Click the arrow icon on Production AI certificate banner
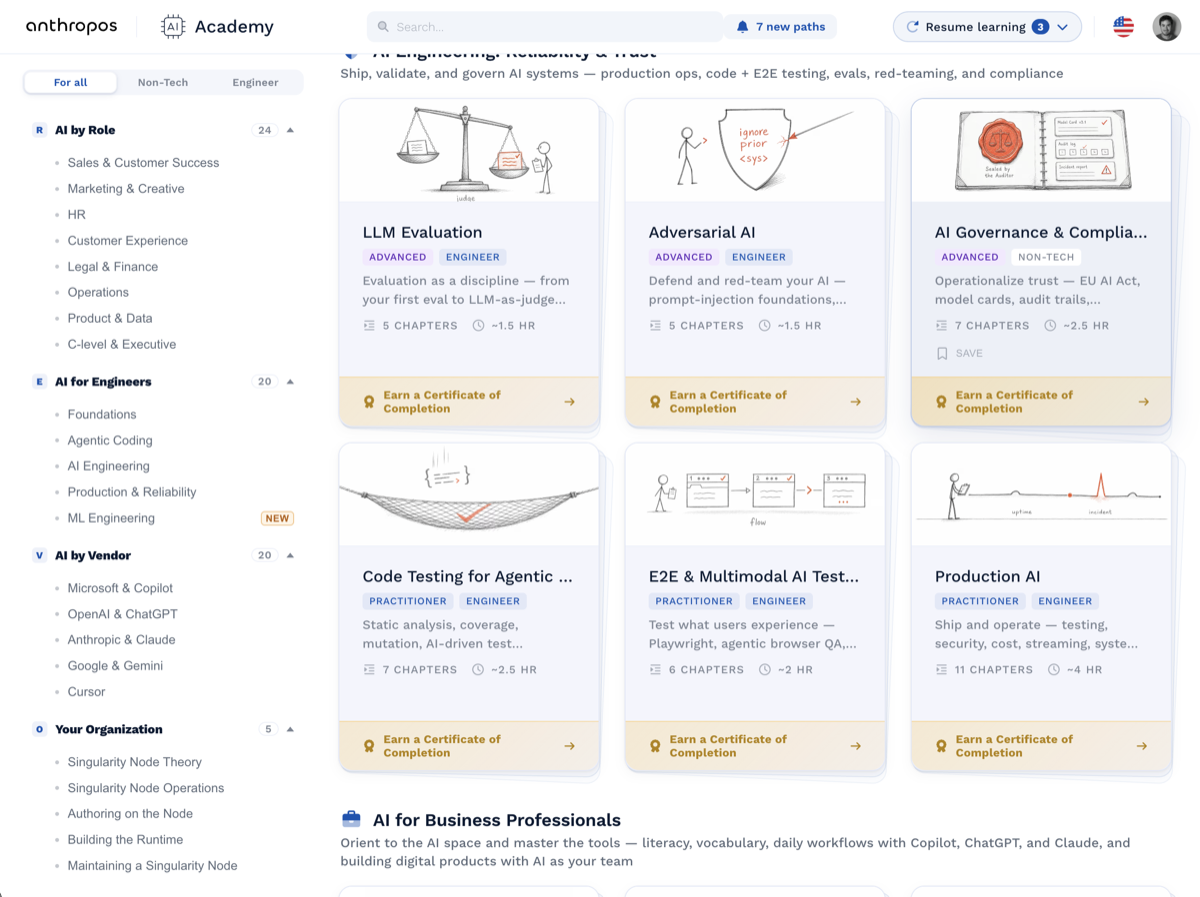 pyautogui.click(x=1141, y=746)
